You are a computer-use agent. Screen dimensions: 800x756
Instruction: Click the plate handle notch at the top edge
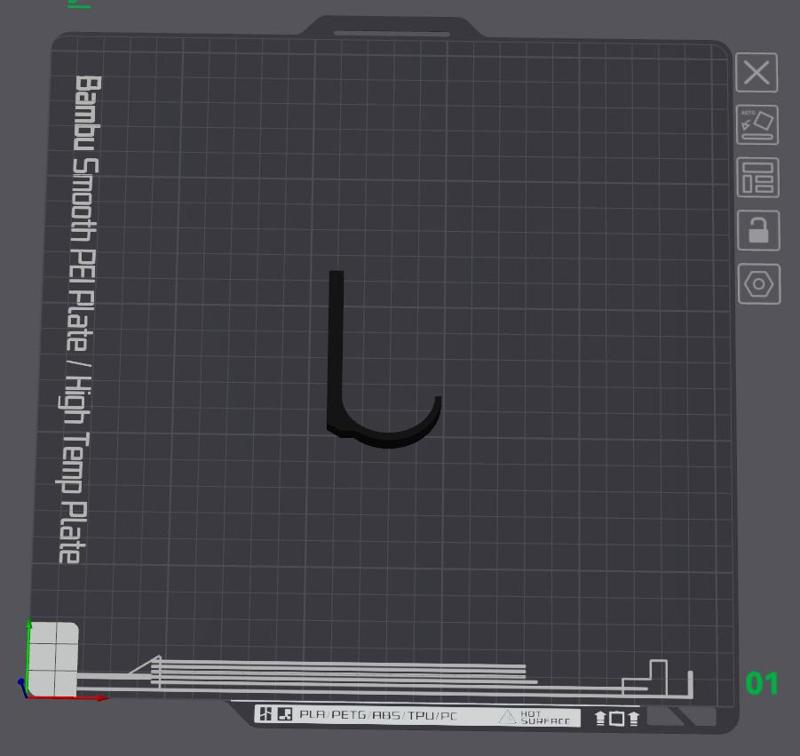point(390,22)
